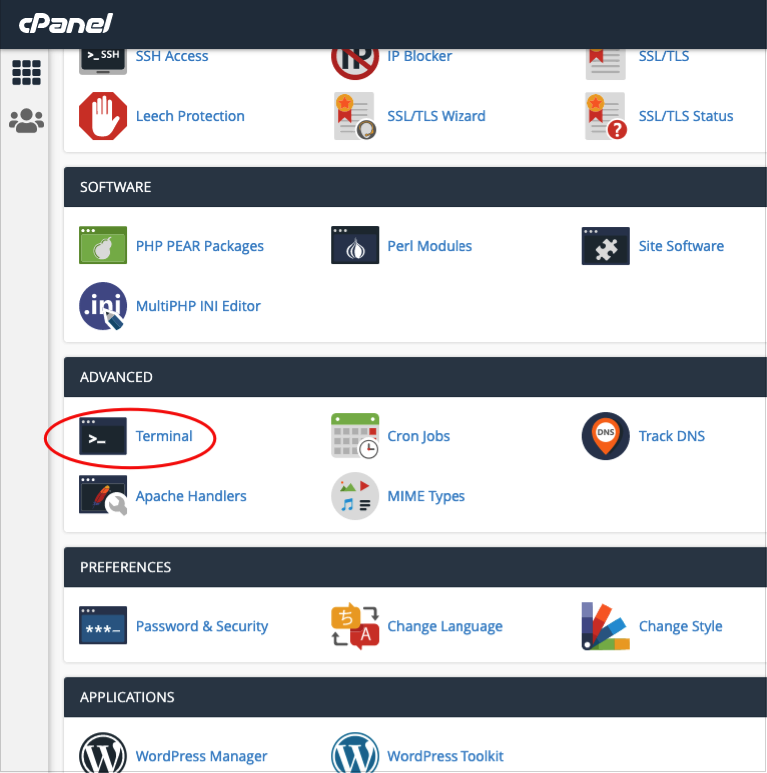767x773 pixels.
Task: Click the Site Software puzzle icon
Action: coord(606,246)
